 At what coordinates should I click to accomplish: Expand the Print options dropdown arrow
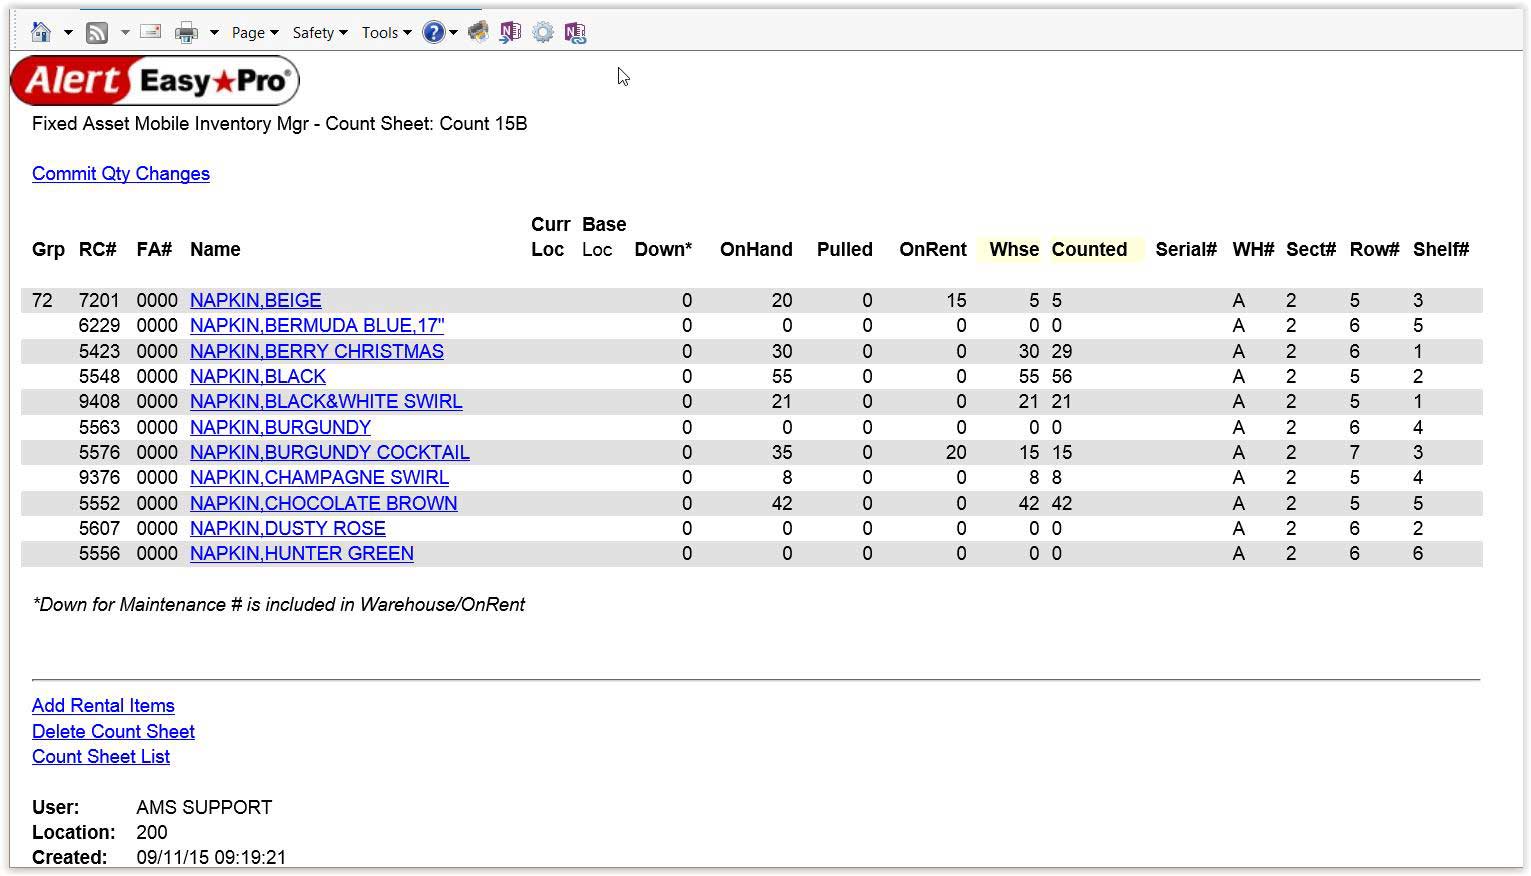click(214, 33)
